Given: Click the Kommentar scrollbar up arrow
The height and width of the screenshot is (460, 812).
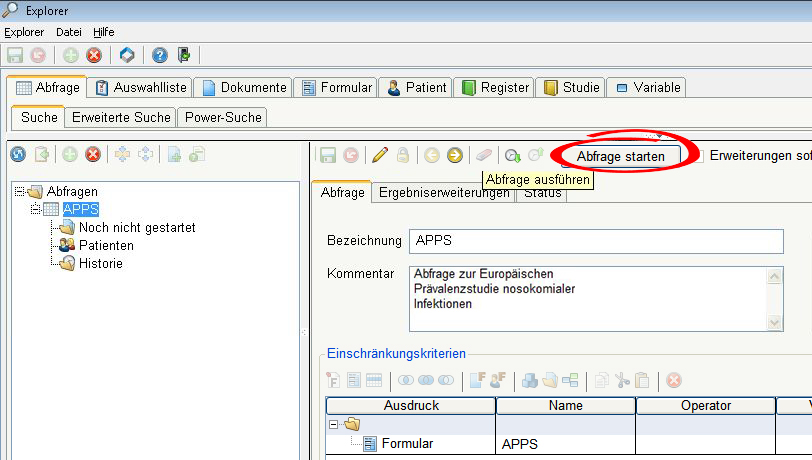Looking at the screenshot, I should 774,276.
